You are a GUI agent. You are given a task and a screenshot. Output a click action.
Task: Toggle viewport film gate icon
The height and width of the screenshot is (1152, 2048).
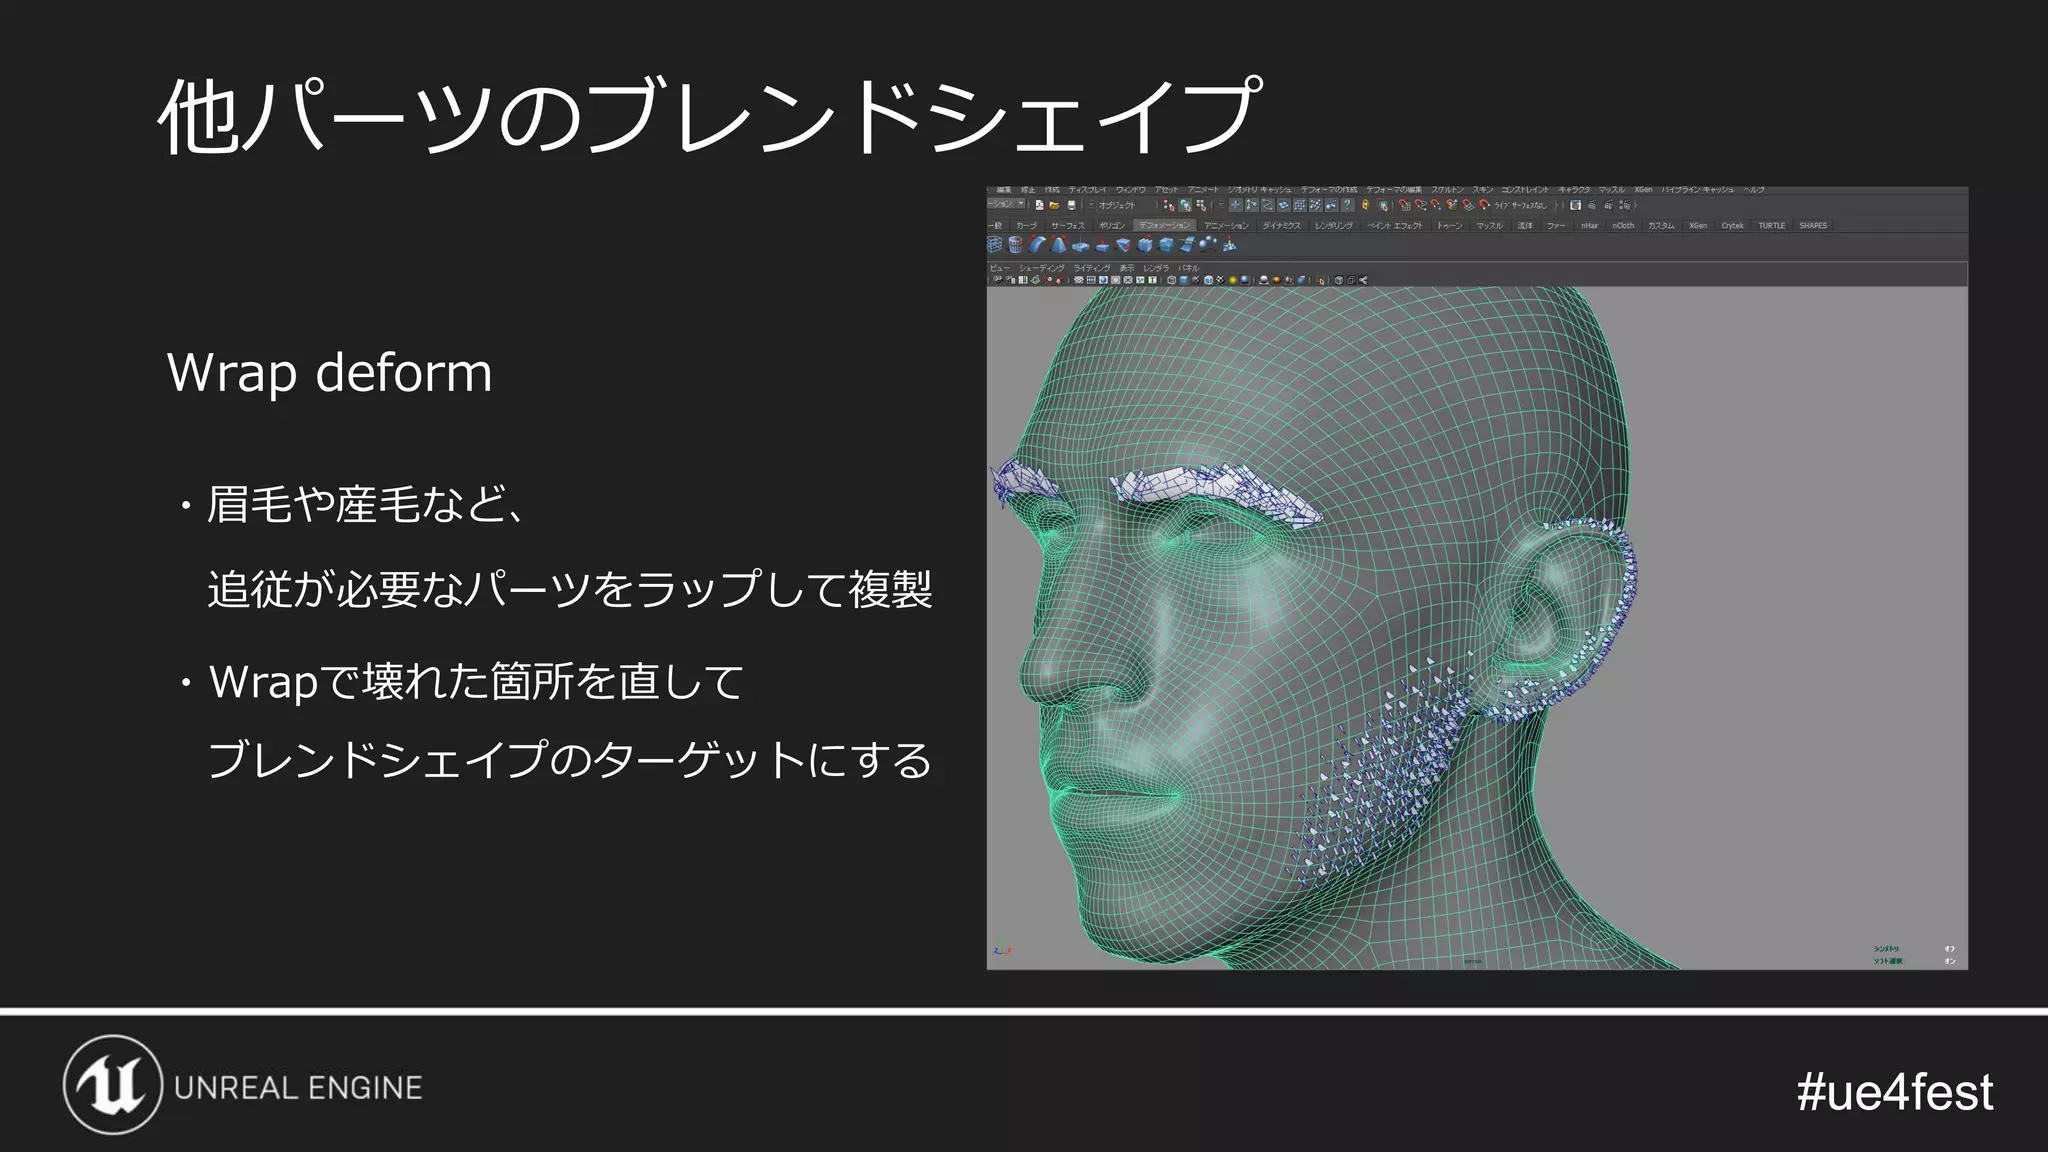[x=1091, y=280]
